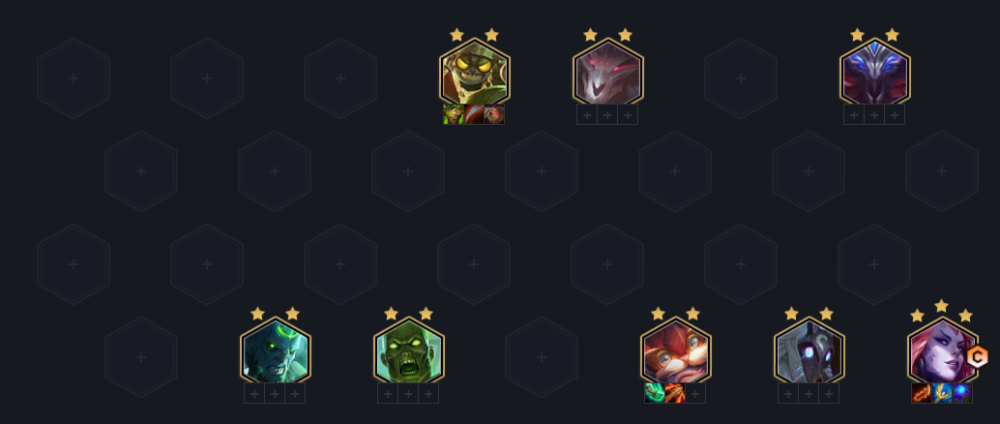This screenshot has height=424, width=1000.
Task: Add champion to empty hex right of green zombie
Action: 541,357
